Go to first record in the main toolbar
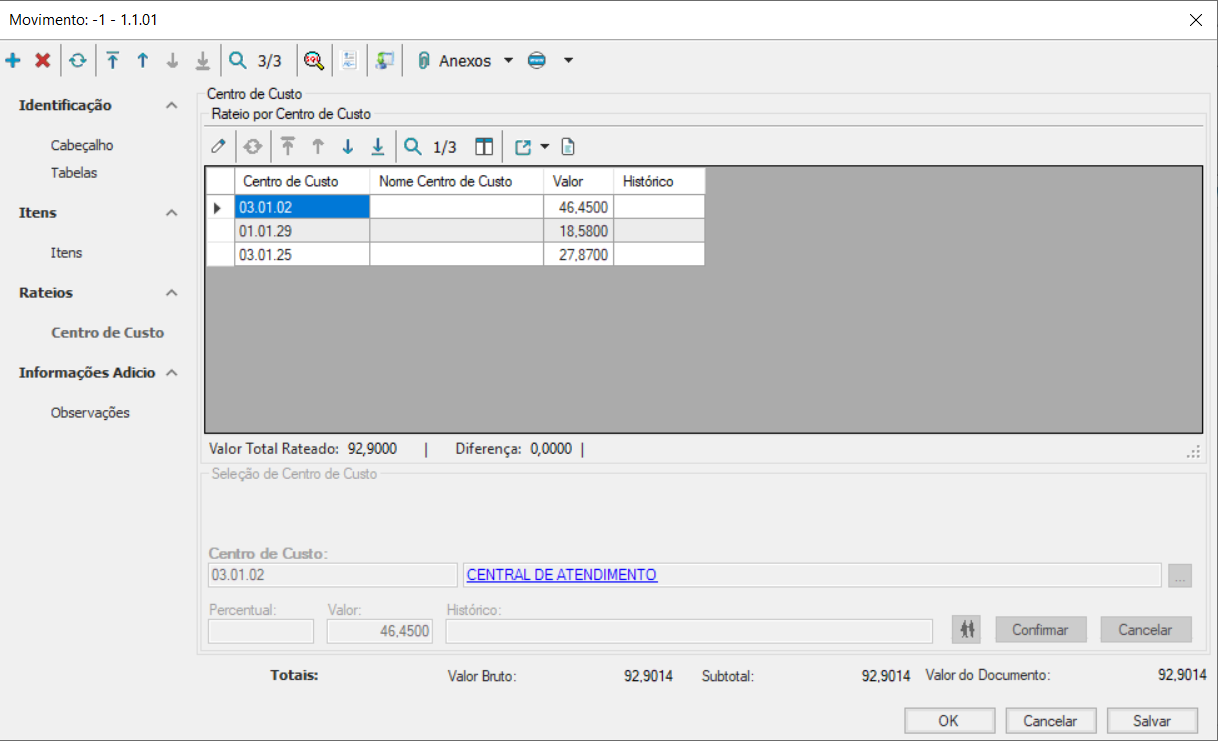 pyautogui.click(x=113, y=61)
